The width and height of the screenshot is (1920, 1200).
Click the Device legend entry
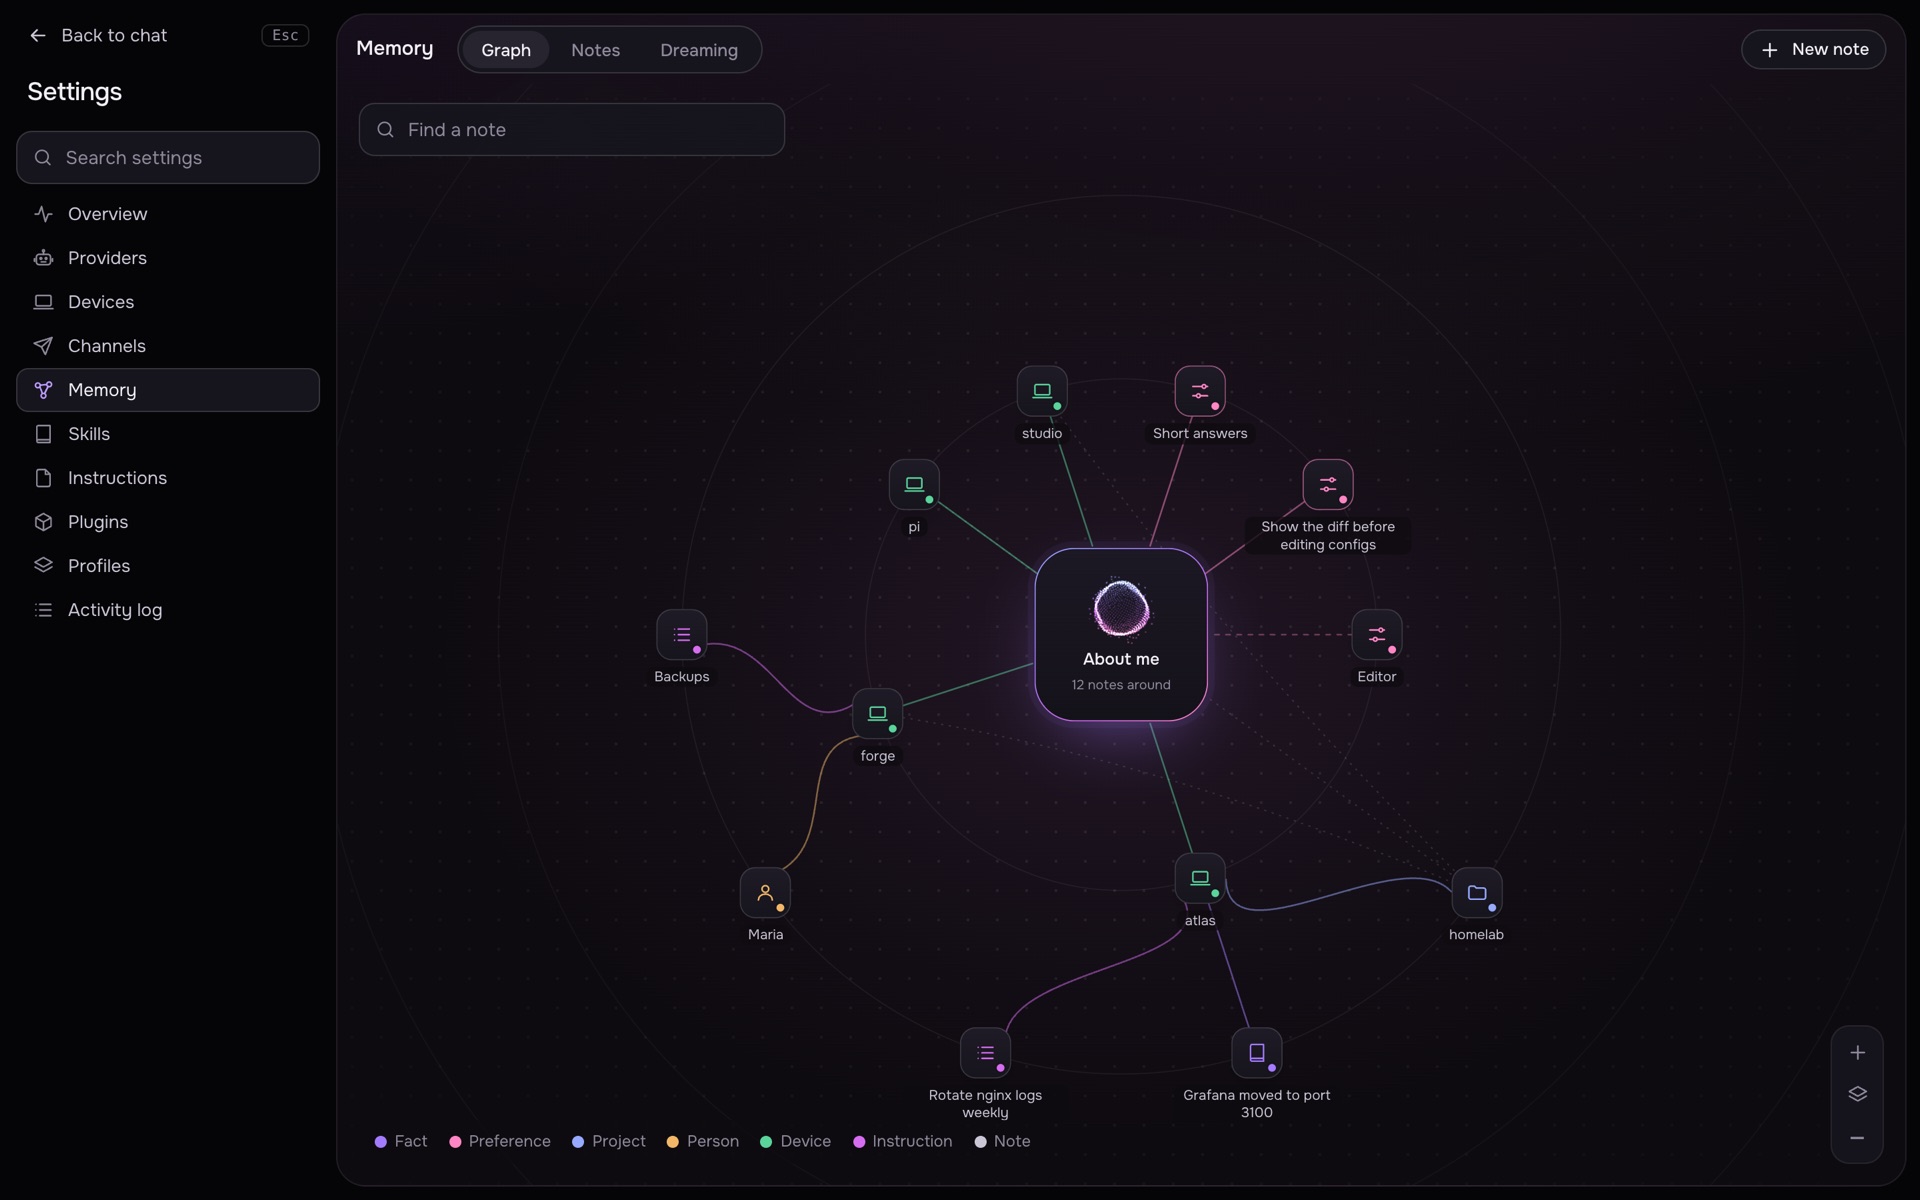[x=796, y=1141]
